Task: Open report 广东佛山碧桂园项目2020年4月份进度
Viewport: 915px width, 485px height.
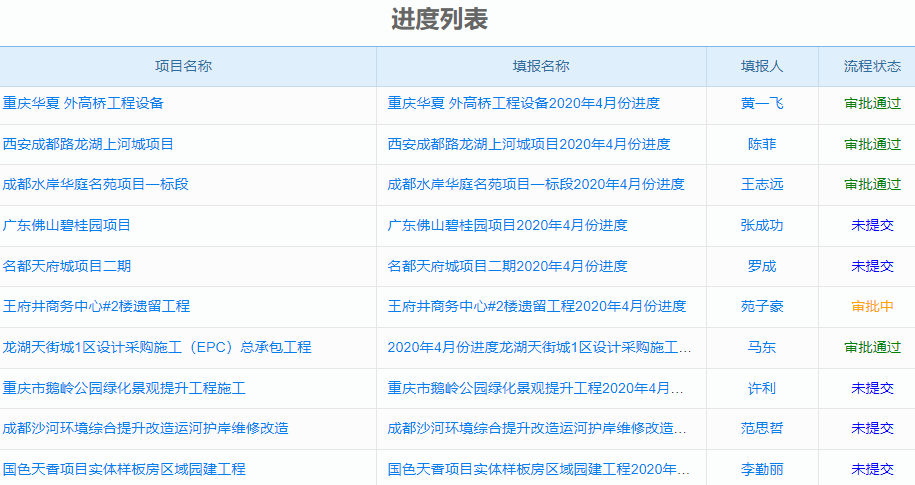Action: tap(507, 225)
